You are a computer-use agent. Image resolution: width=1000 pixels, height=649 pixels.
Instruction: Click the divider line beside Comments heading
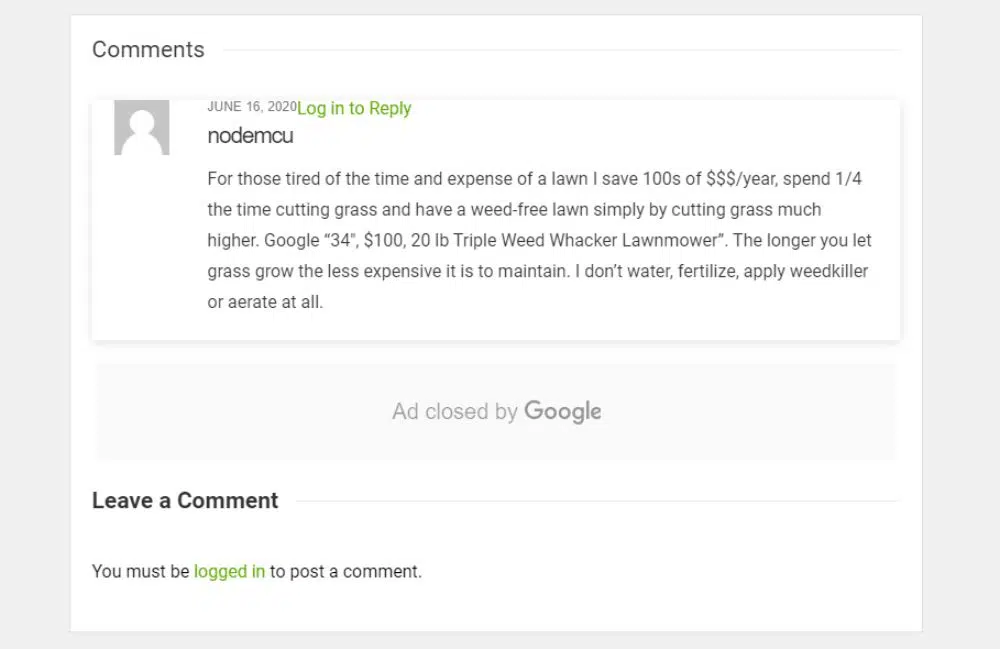pos(560,50)
